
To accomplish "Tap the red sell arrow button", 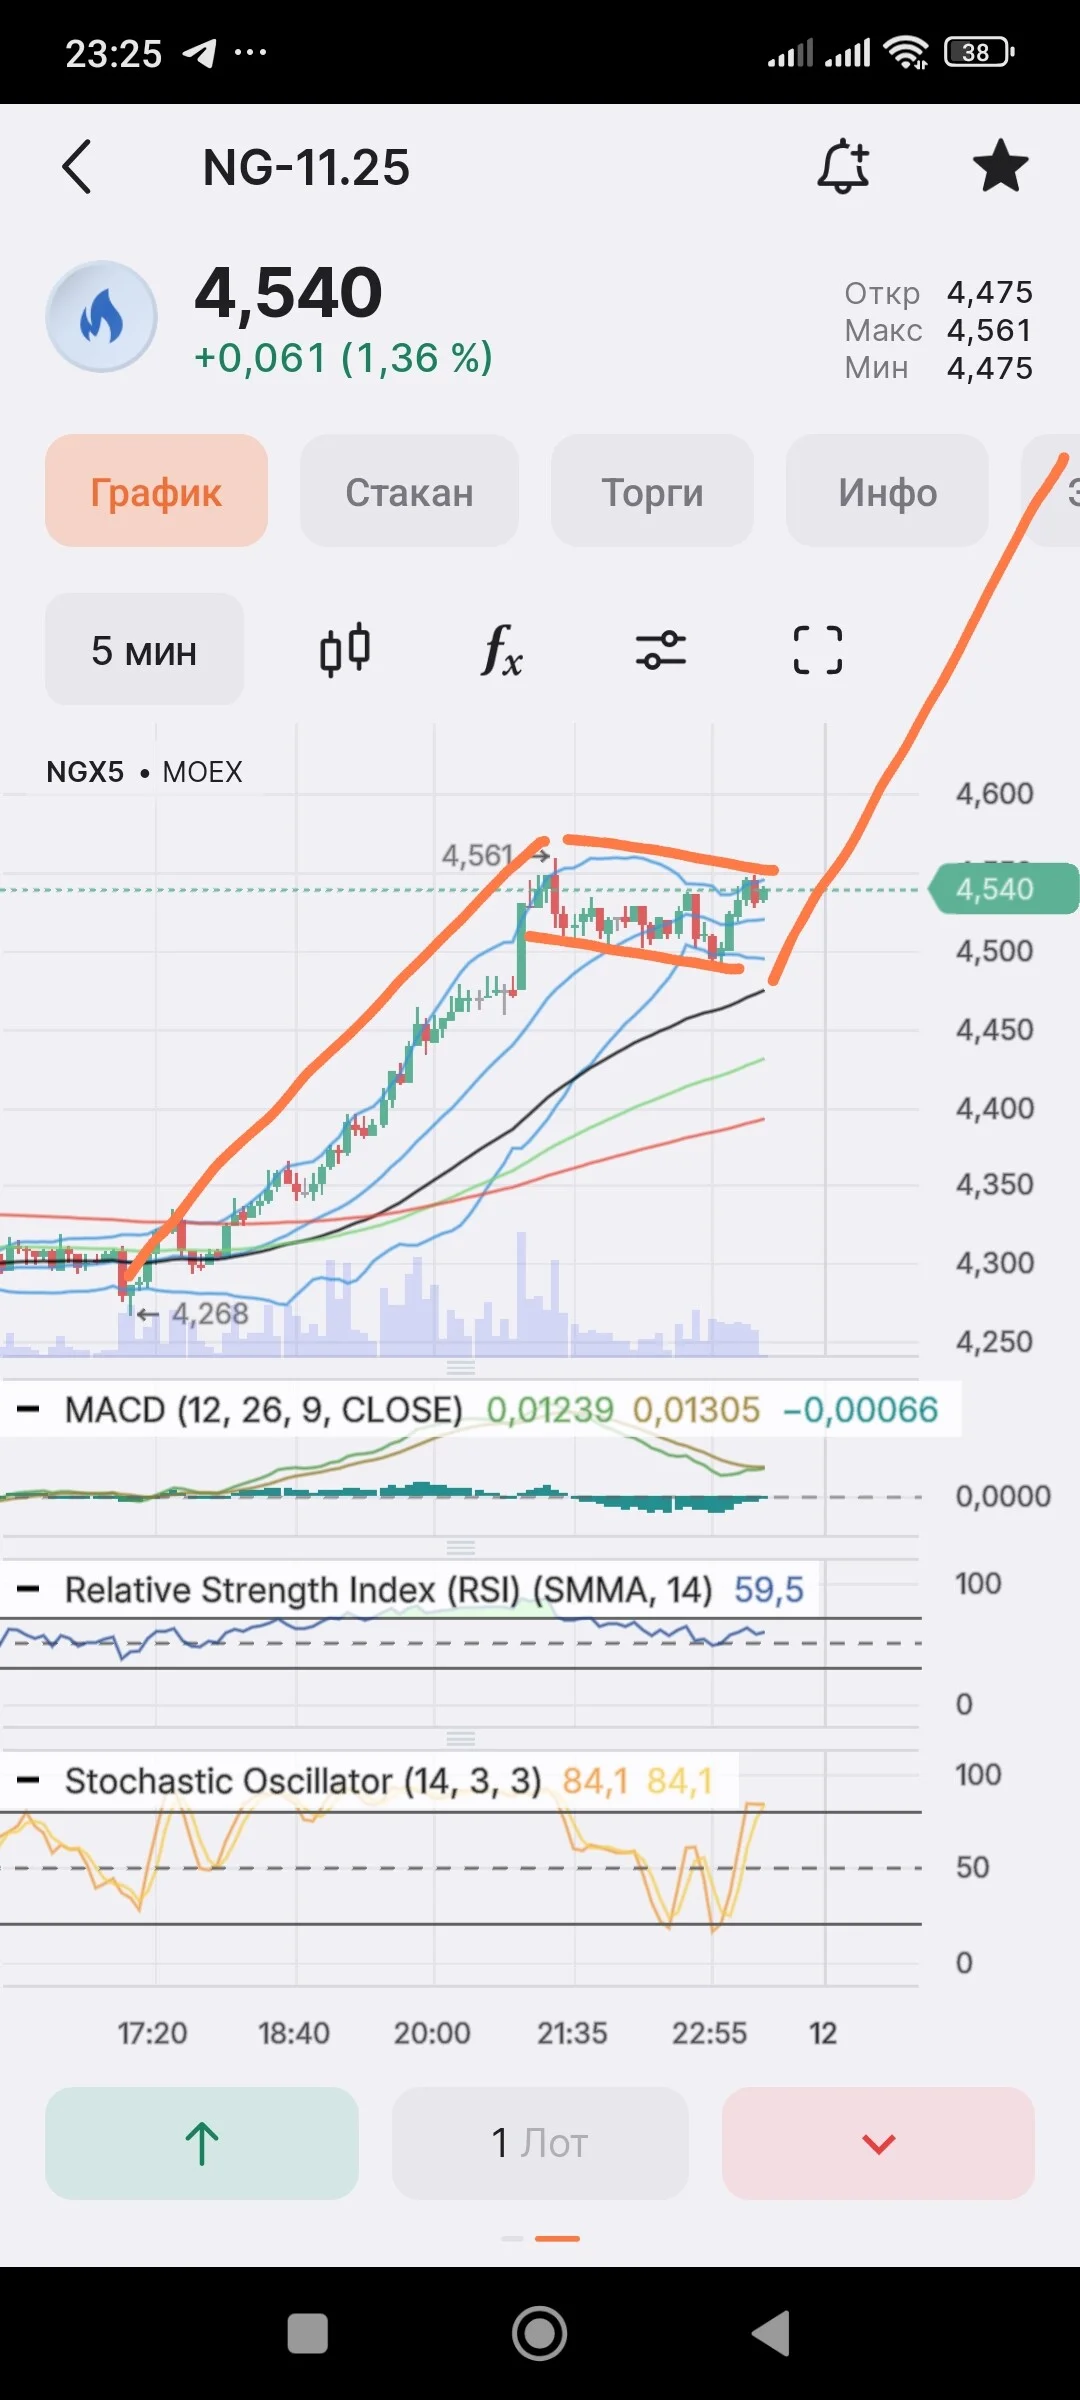I will coord(878,2143).
